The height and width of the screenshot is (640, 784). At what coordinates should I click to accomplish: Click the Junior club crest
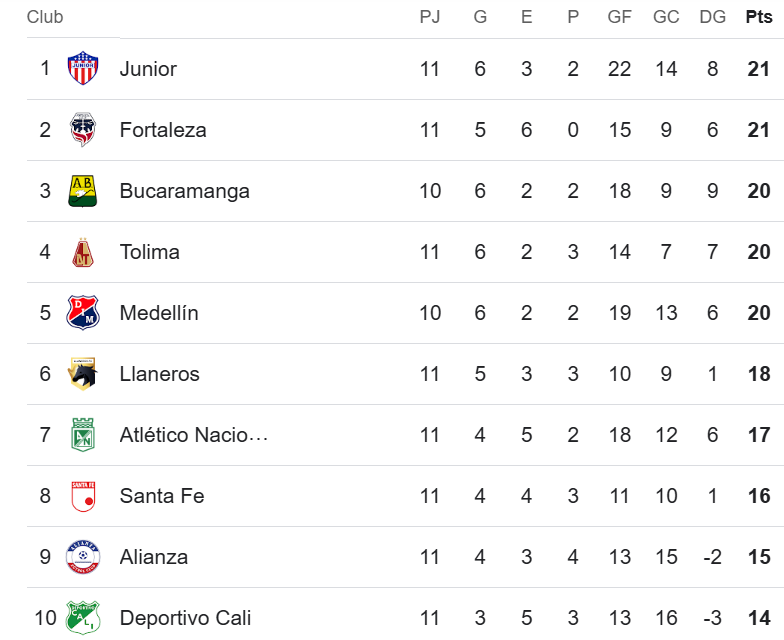click(82, 68)
